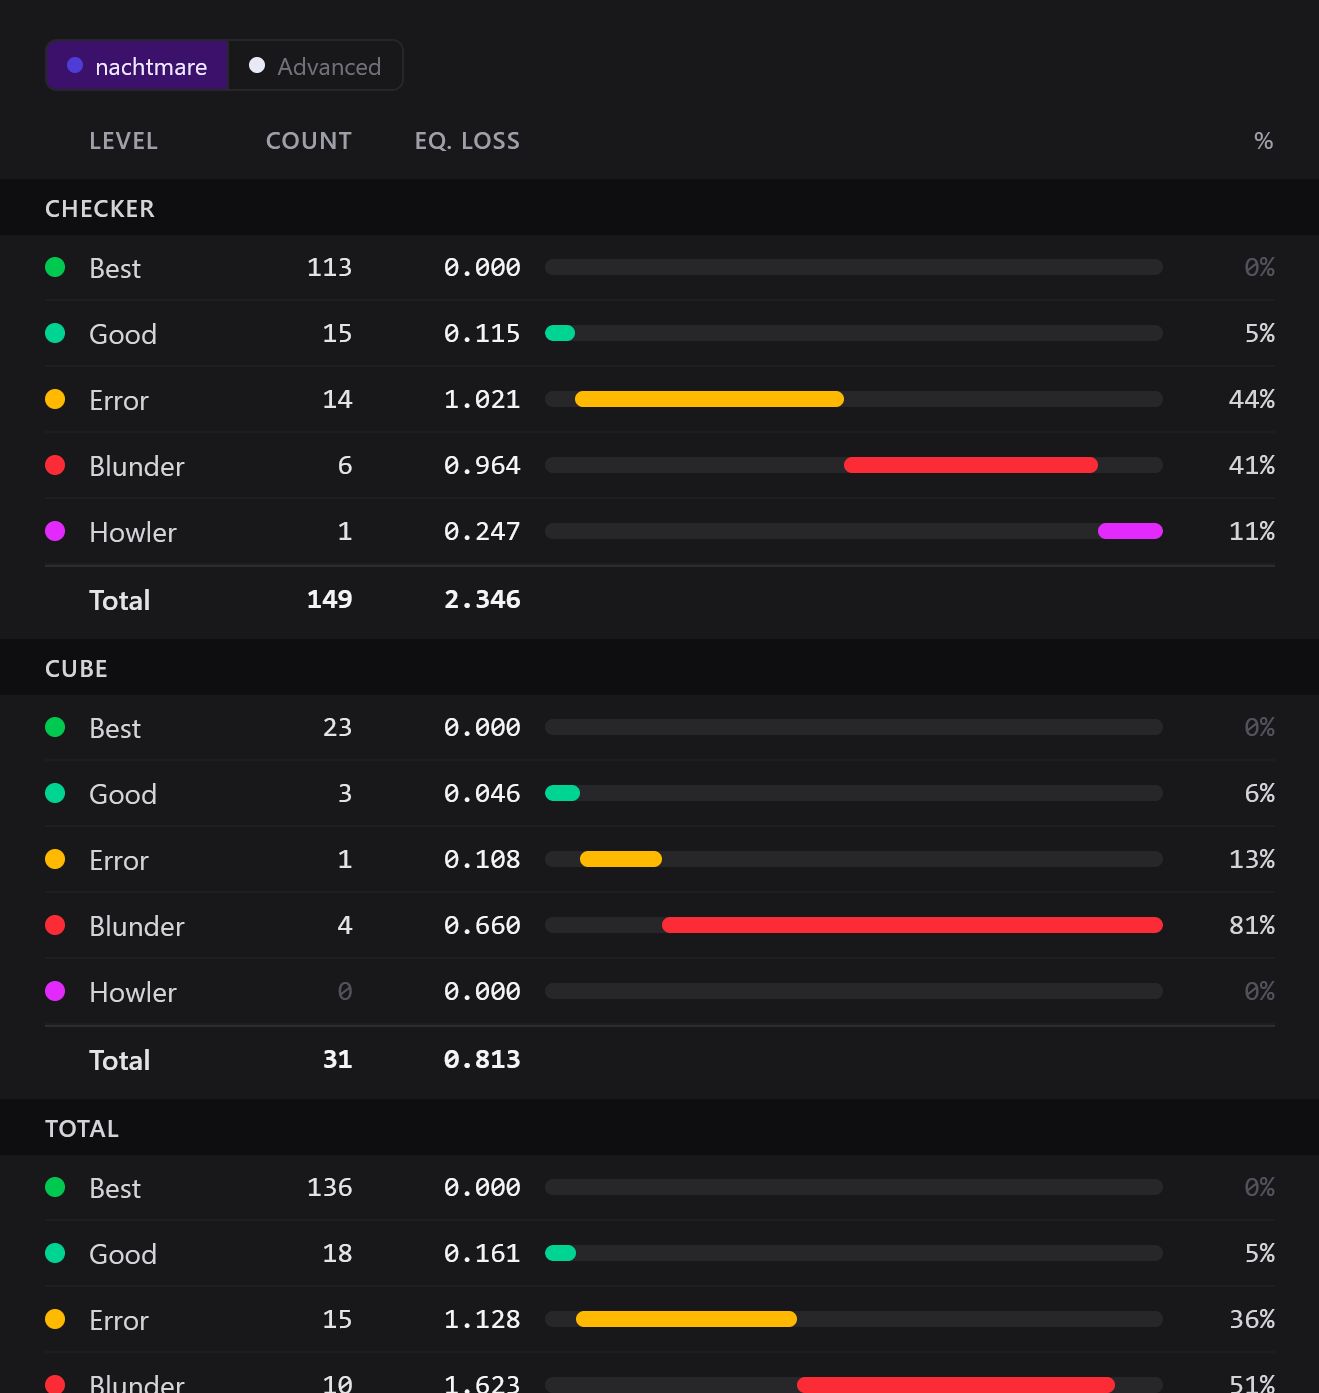Click the green dot for Total Best

point(55,1187)
